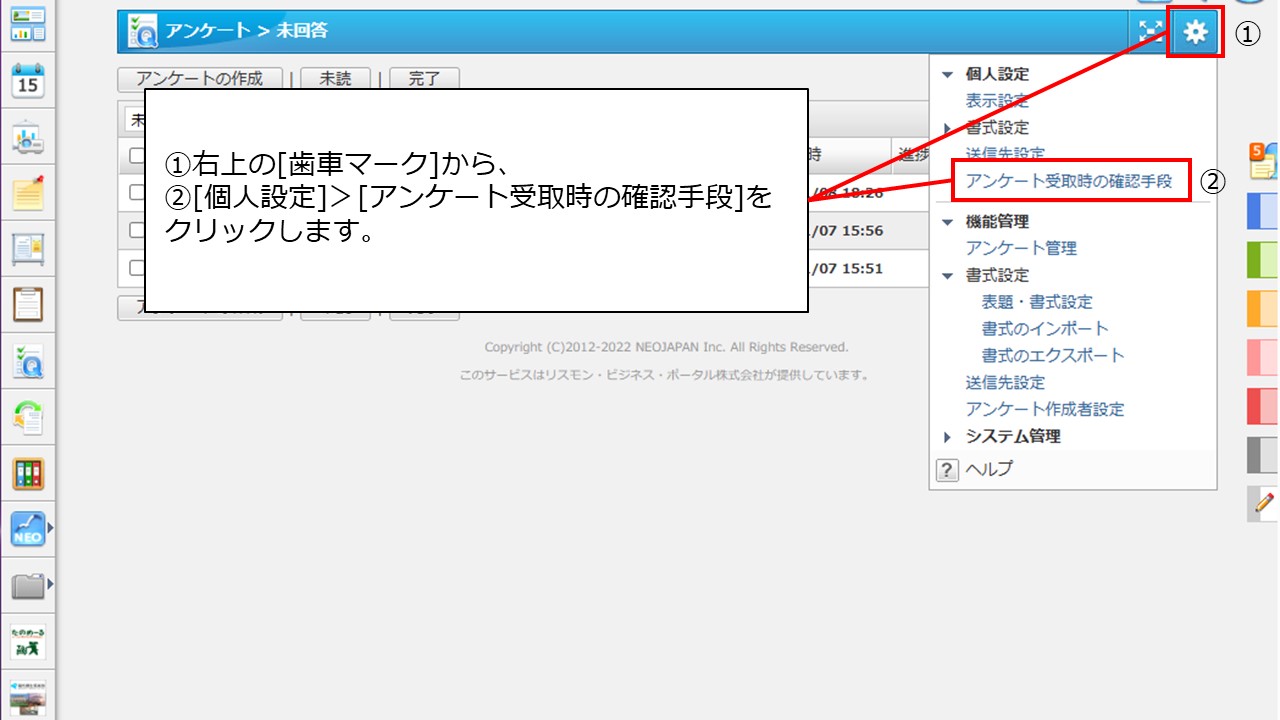Open the gray folder icon in sidebar

pos(28,586)
